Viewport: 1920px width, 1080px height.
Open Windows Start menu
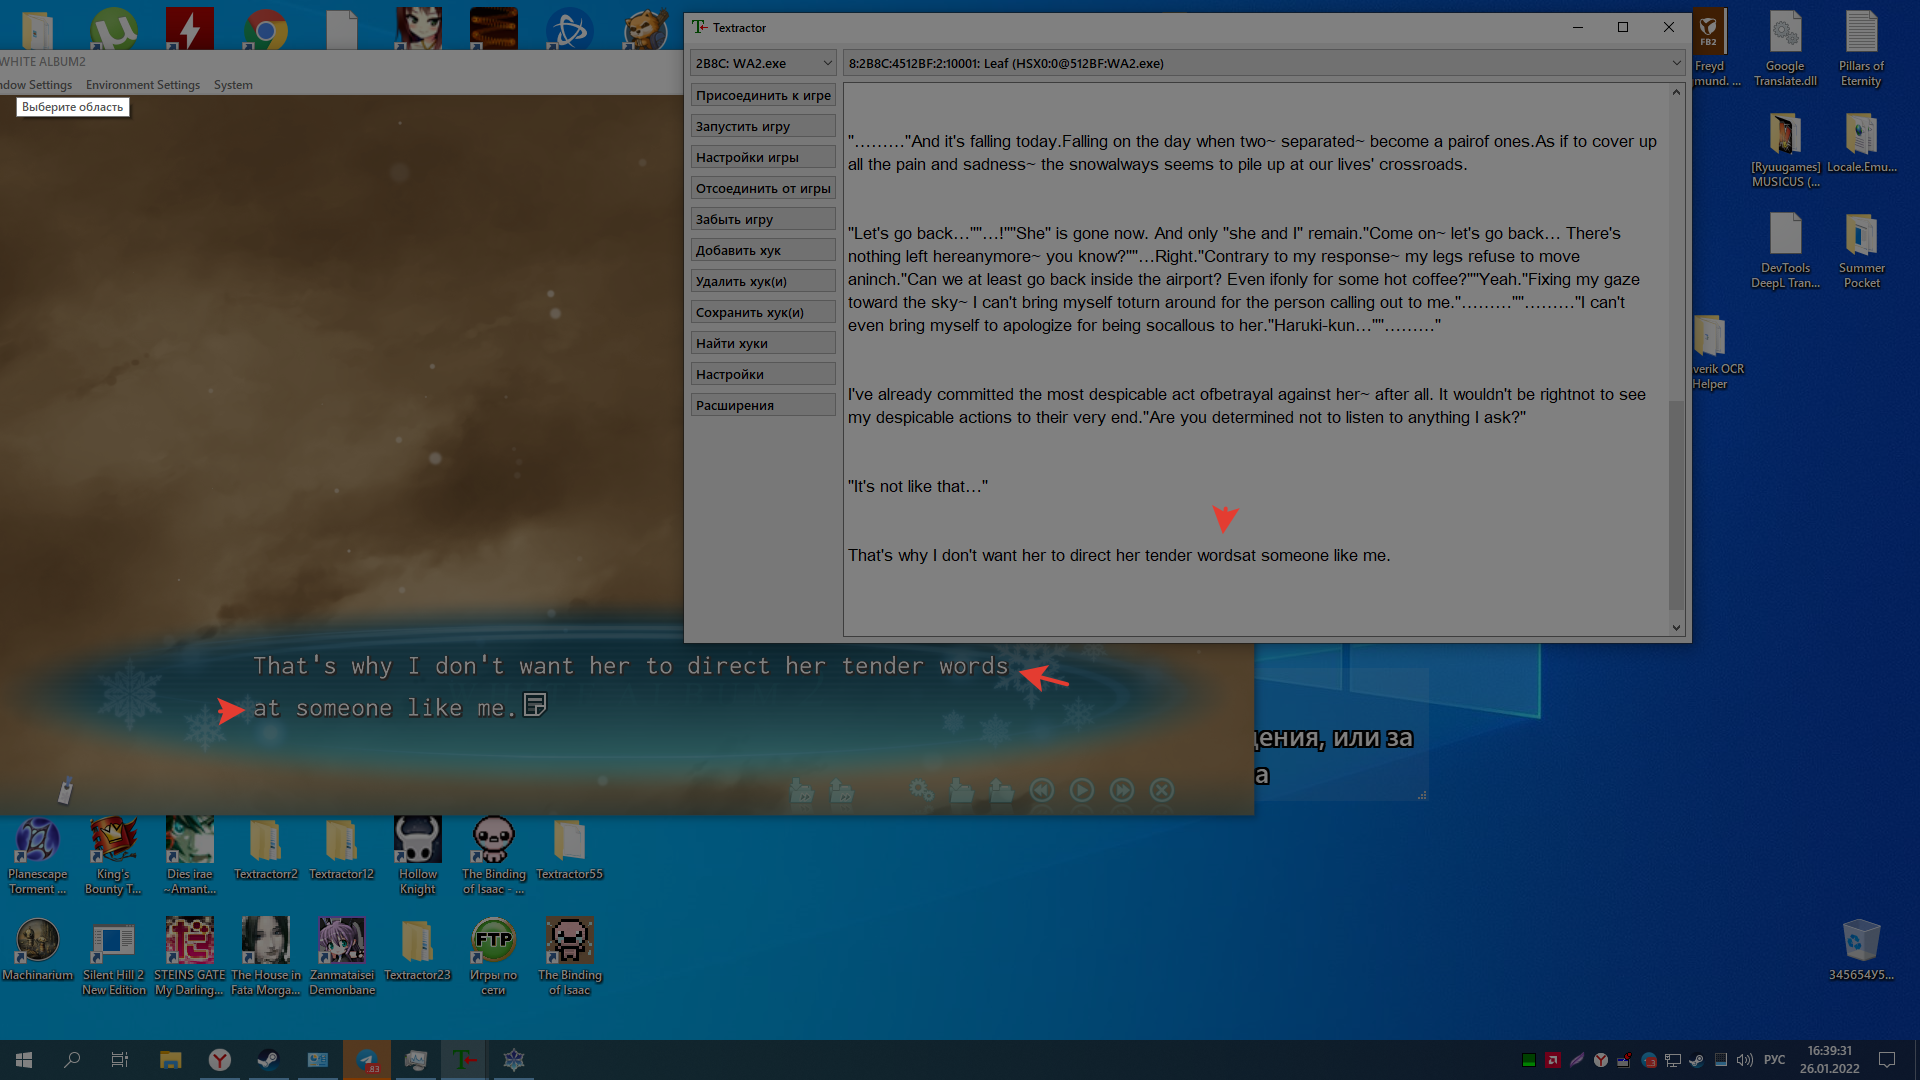coord(24,1060)
